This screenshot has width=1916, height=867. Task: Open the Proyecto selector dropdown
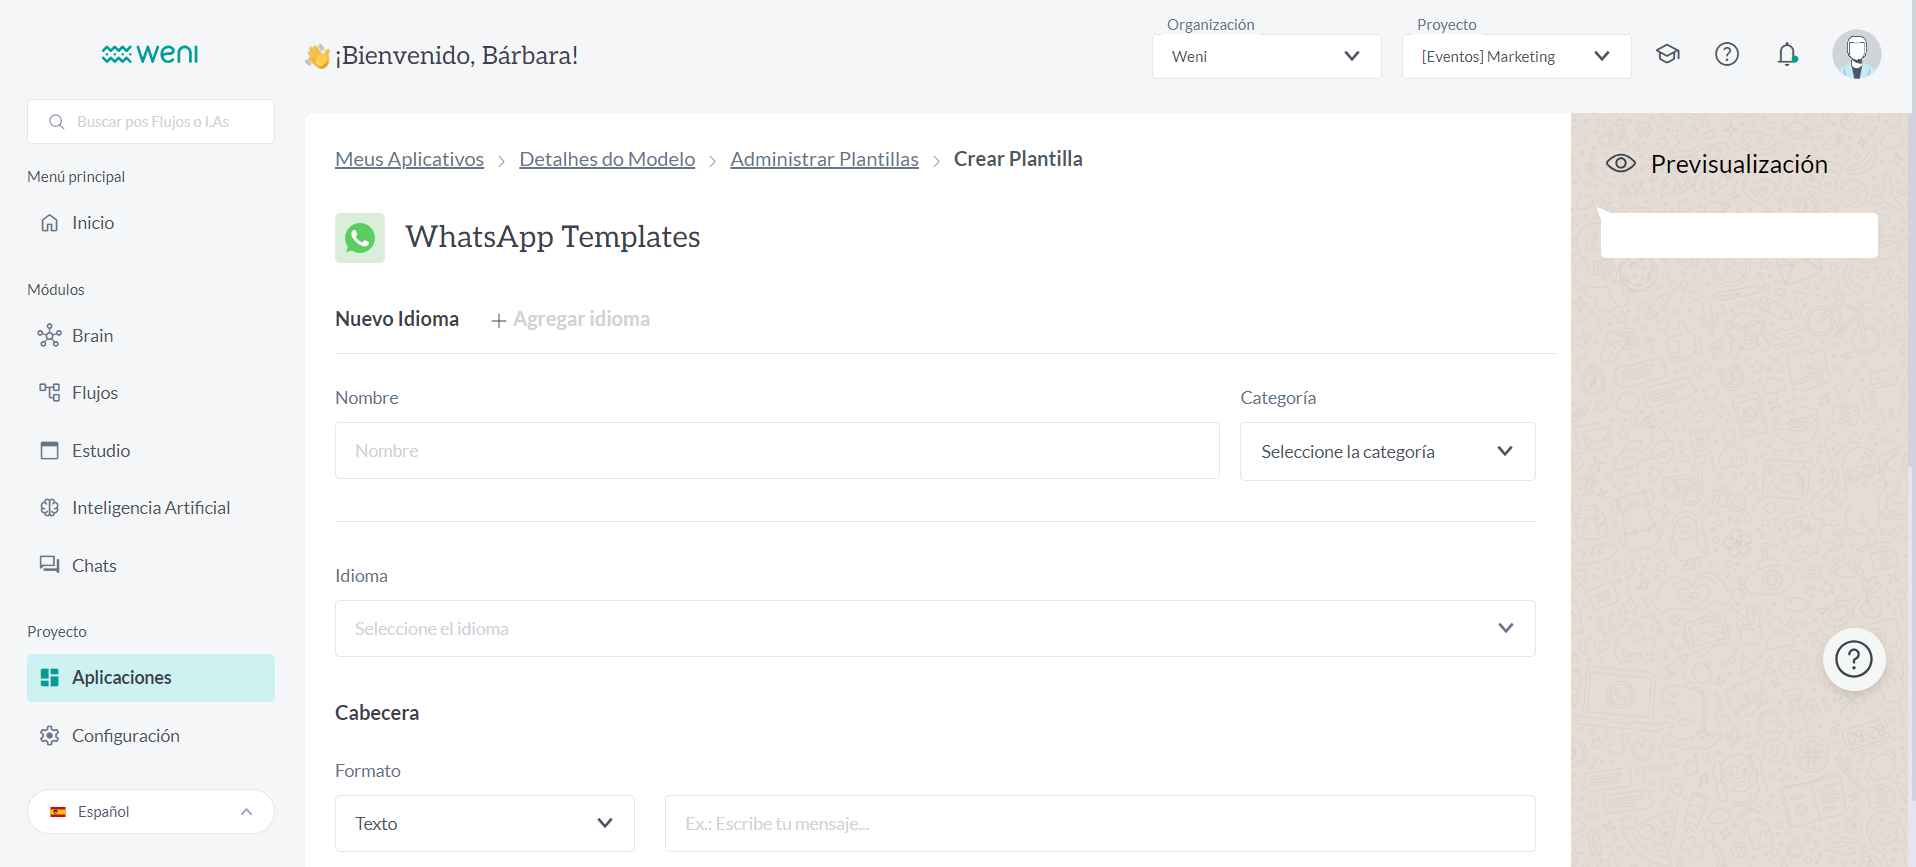pyautogui.click(x=1516, y=57)
